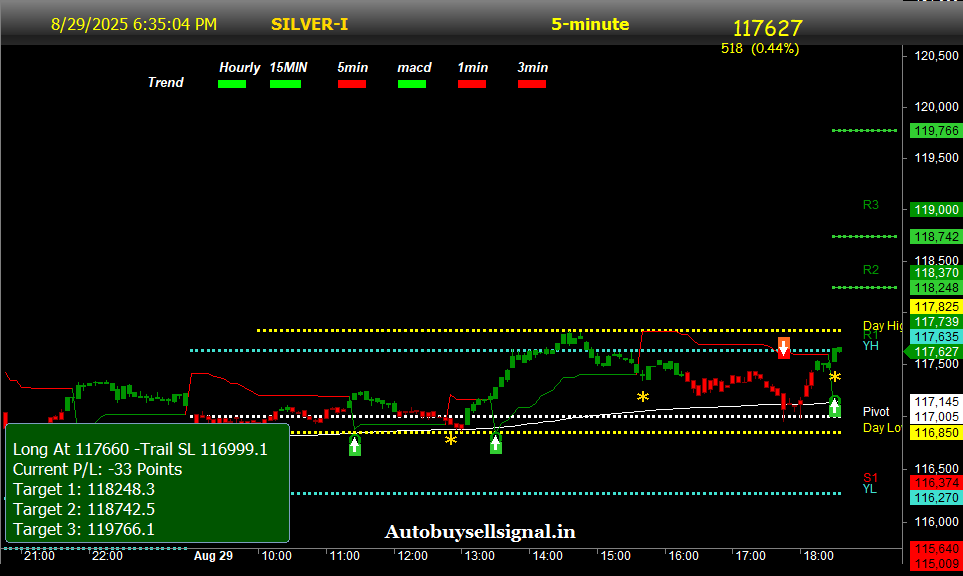Click the Current P/L -33 Points line

[x=98, y=469]
